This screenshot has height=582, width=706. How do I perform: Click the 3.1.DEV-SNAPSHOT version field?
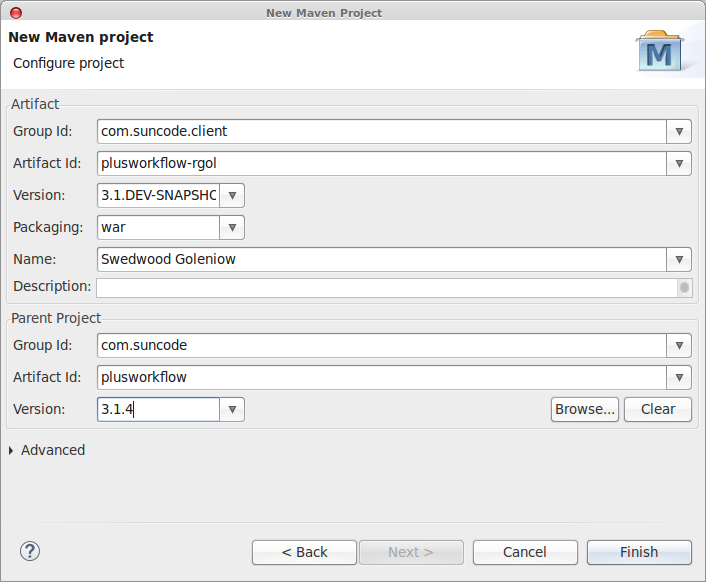(x=158, y=195)
